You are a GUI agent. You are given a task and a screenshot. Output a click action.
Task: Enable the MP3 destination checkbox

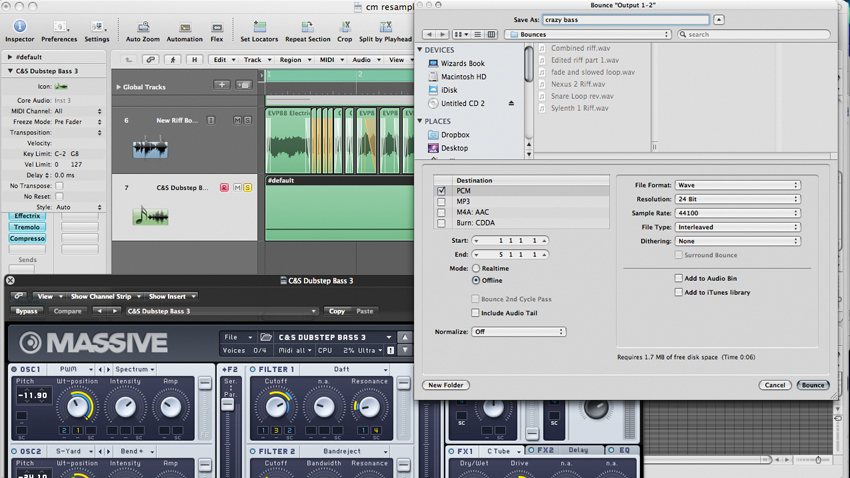coord(441,202)
